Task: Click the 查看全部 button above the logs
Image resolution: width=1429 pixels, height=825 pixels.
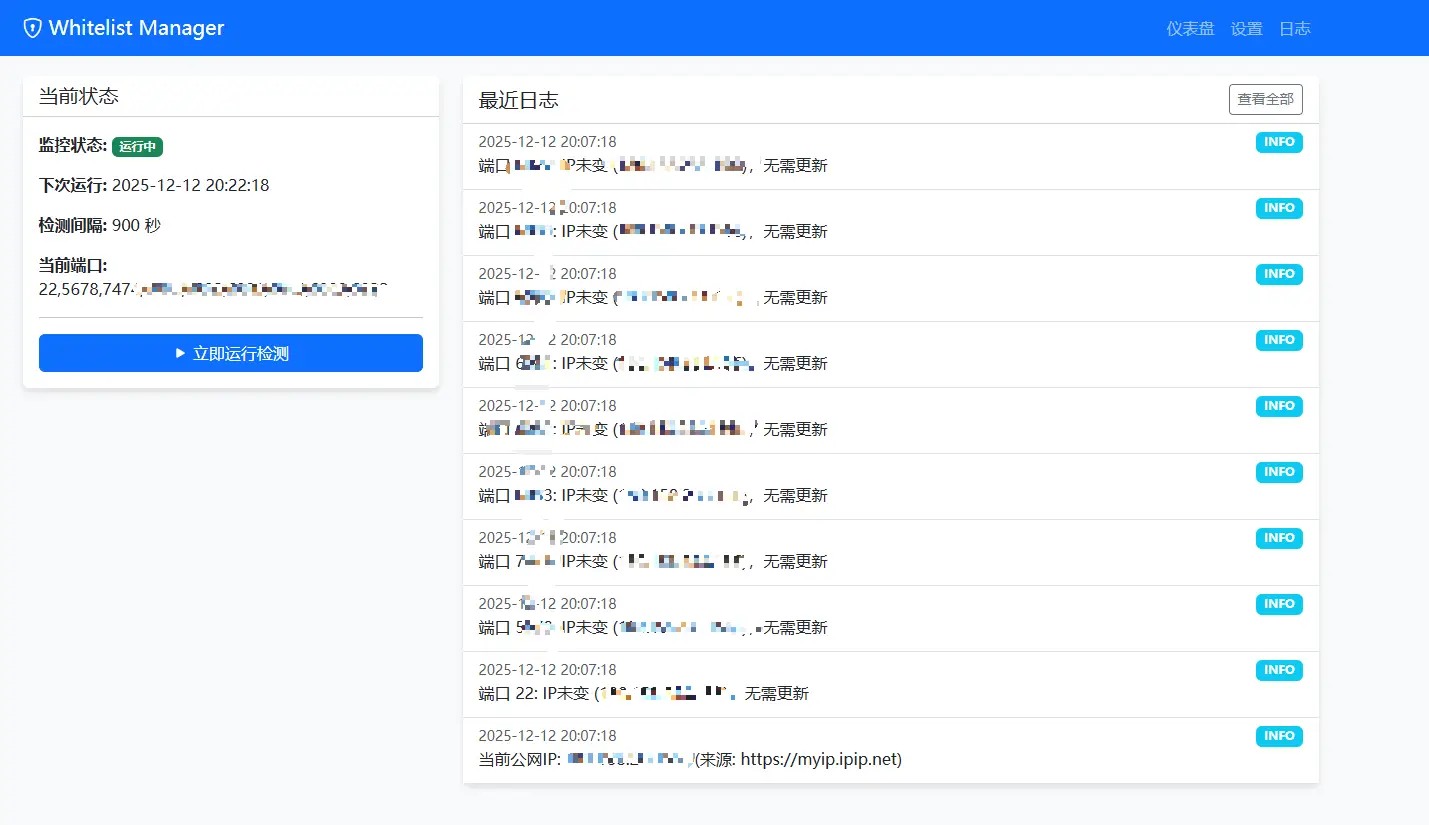Action: pos(1265,99)
